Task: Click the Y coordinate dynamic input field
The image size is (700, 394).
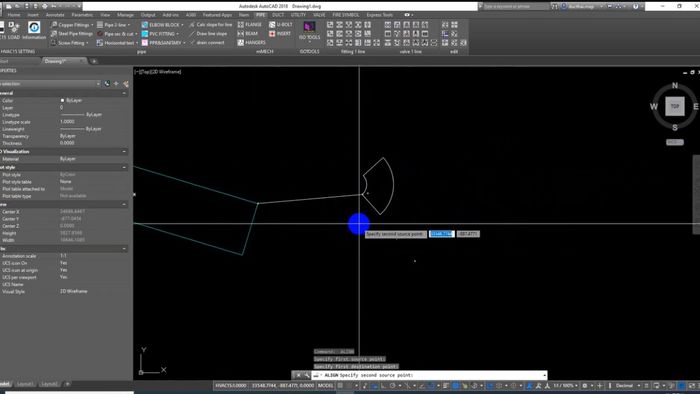Action: tap(468, 234)
